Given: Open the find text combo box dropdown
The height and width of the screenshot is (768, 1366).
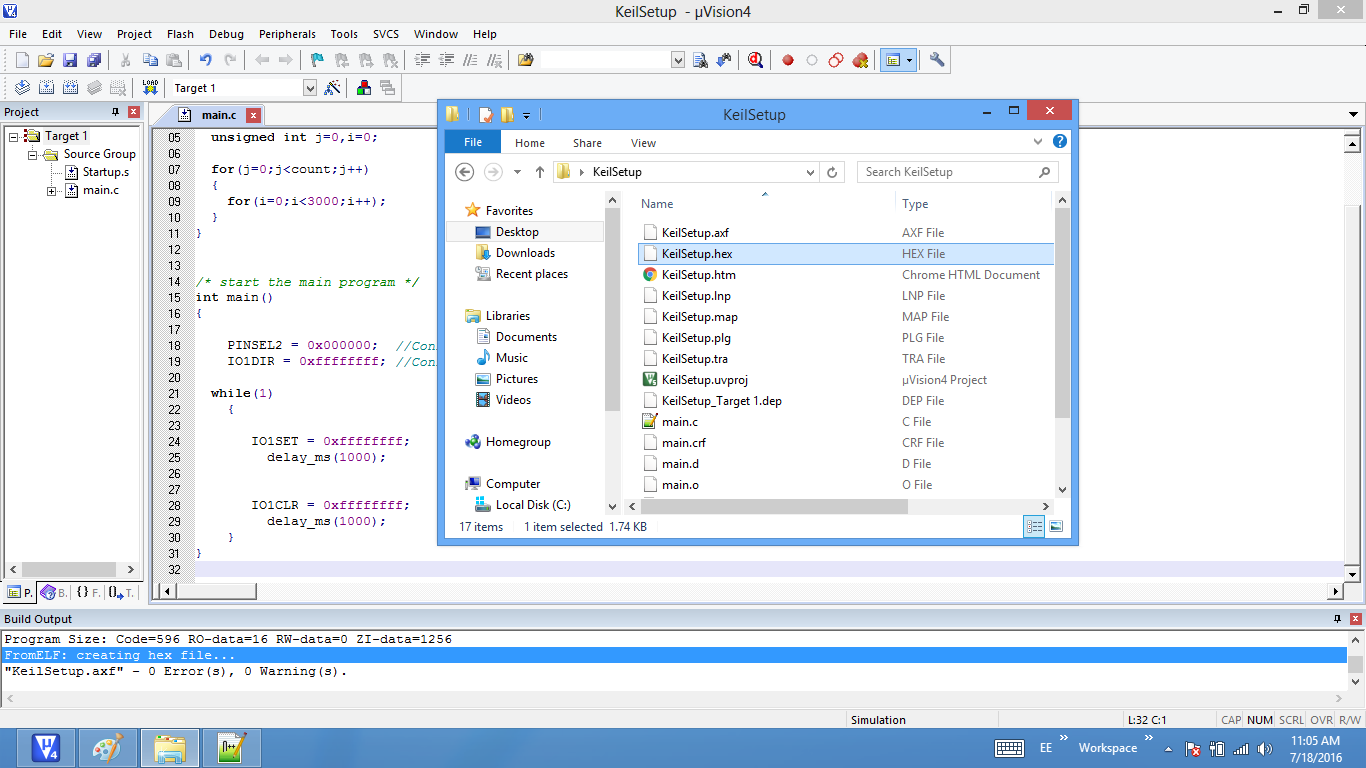Looking at the screenshot, I should click(x=678, y=60).
